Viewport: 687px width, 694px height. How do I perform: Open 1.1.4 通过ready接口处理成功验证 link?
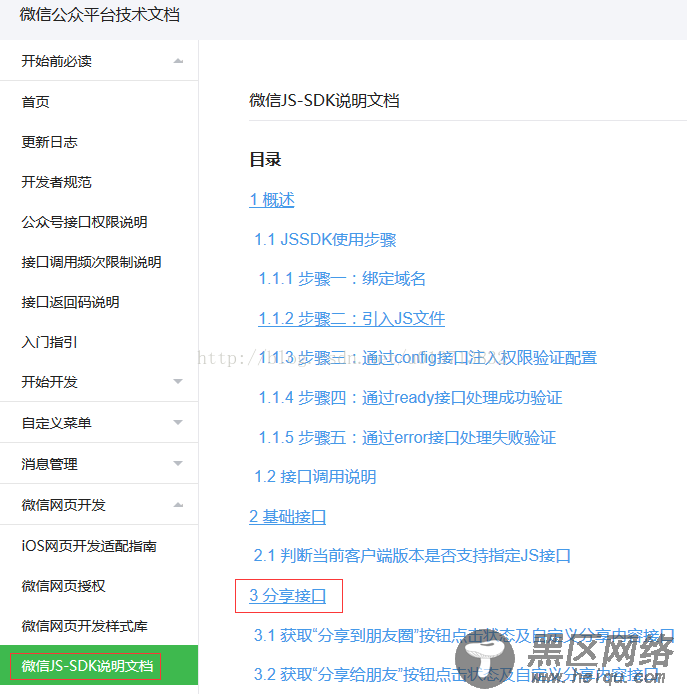coord(410,397)
